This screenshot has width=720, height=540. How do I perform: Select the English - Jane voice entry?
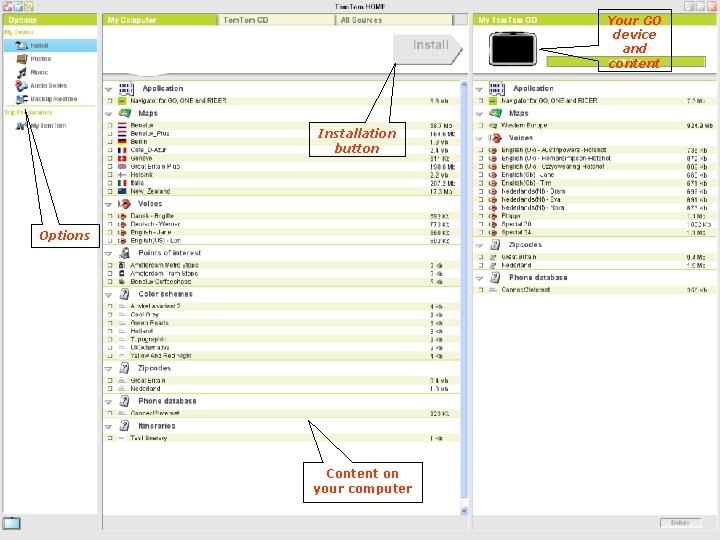coord(281,232)
